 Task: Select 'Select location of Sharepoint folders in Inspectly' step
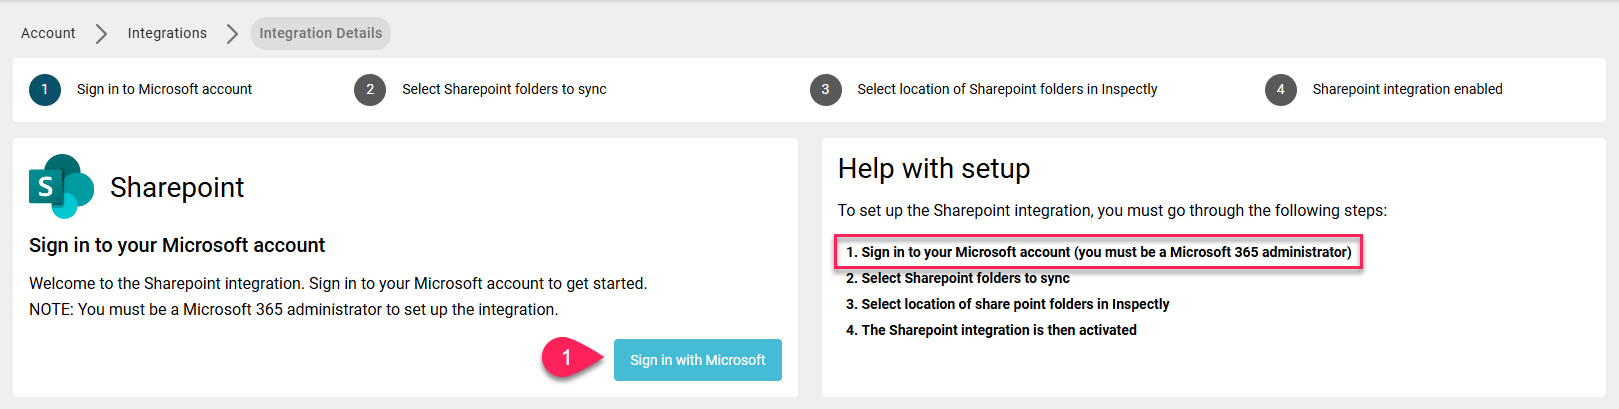1007,89
